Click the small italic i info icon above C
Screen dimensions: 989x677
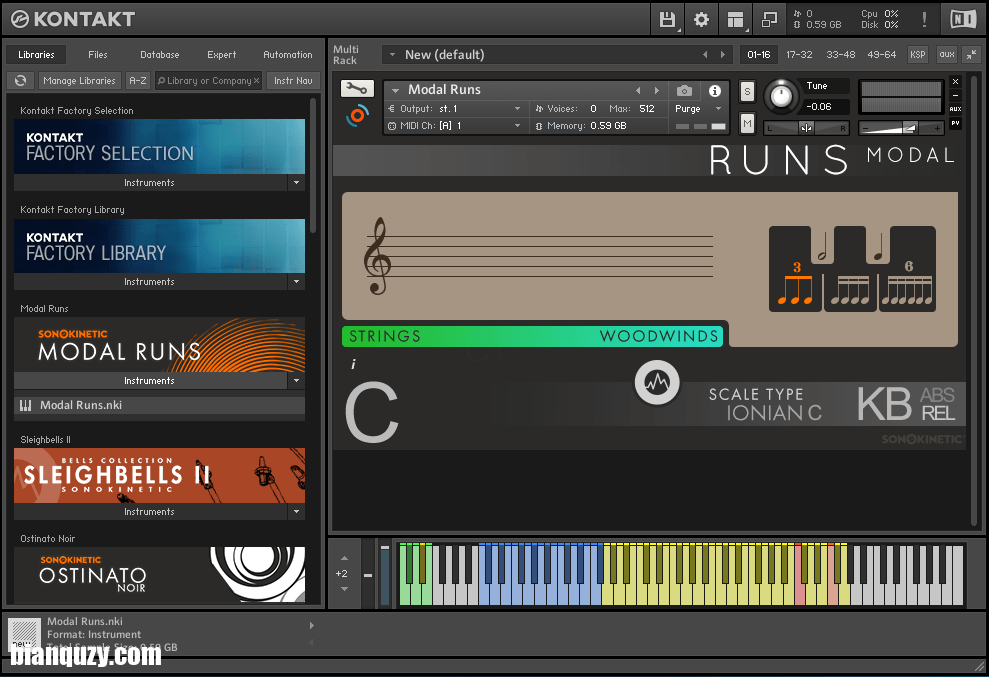point(353,364)
